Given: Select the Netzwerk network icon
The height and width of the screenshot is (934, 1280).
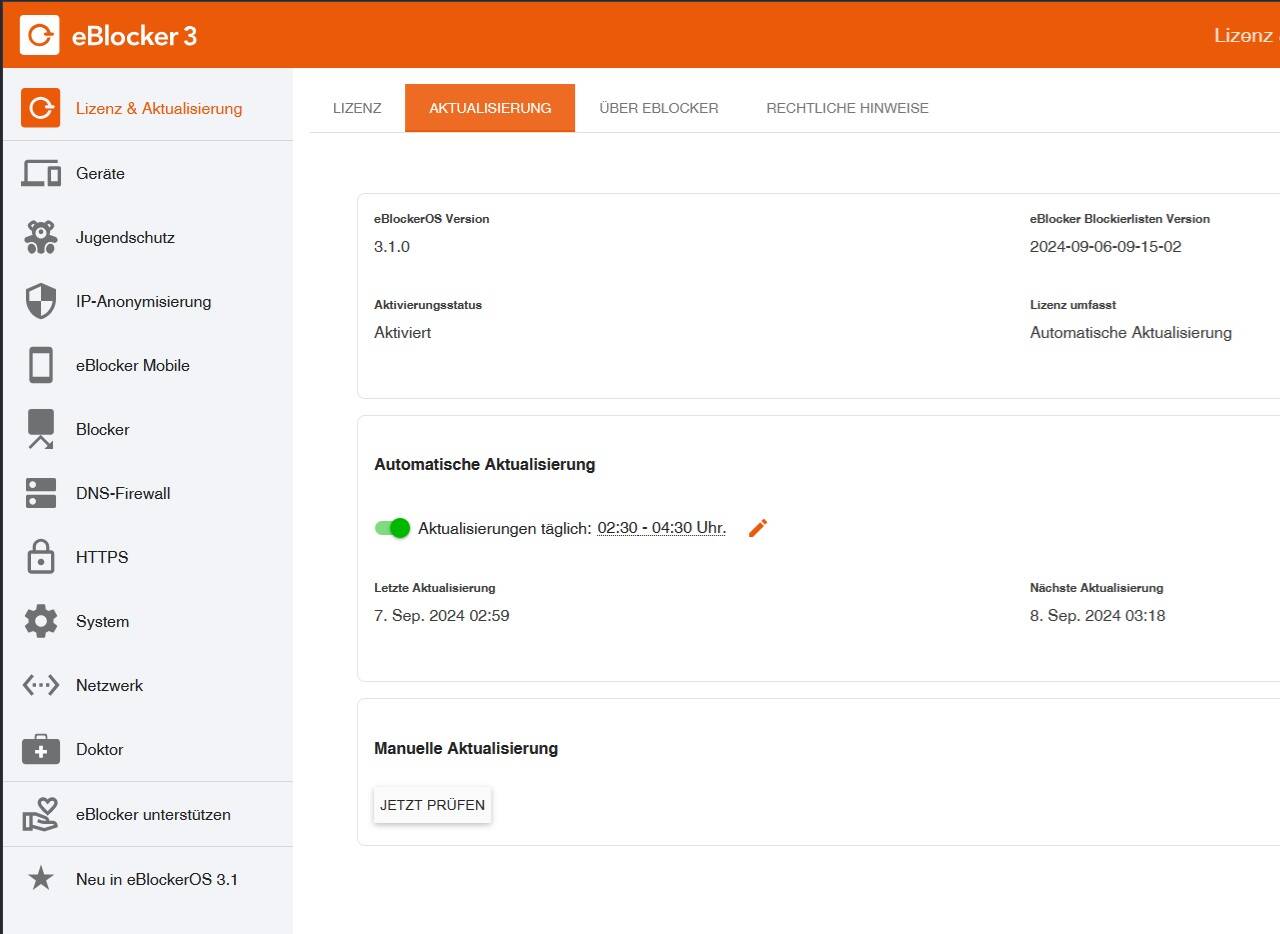Looking at the screenshot, I should (x=40, y=685).
